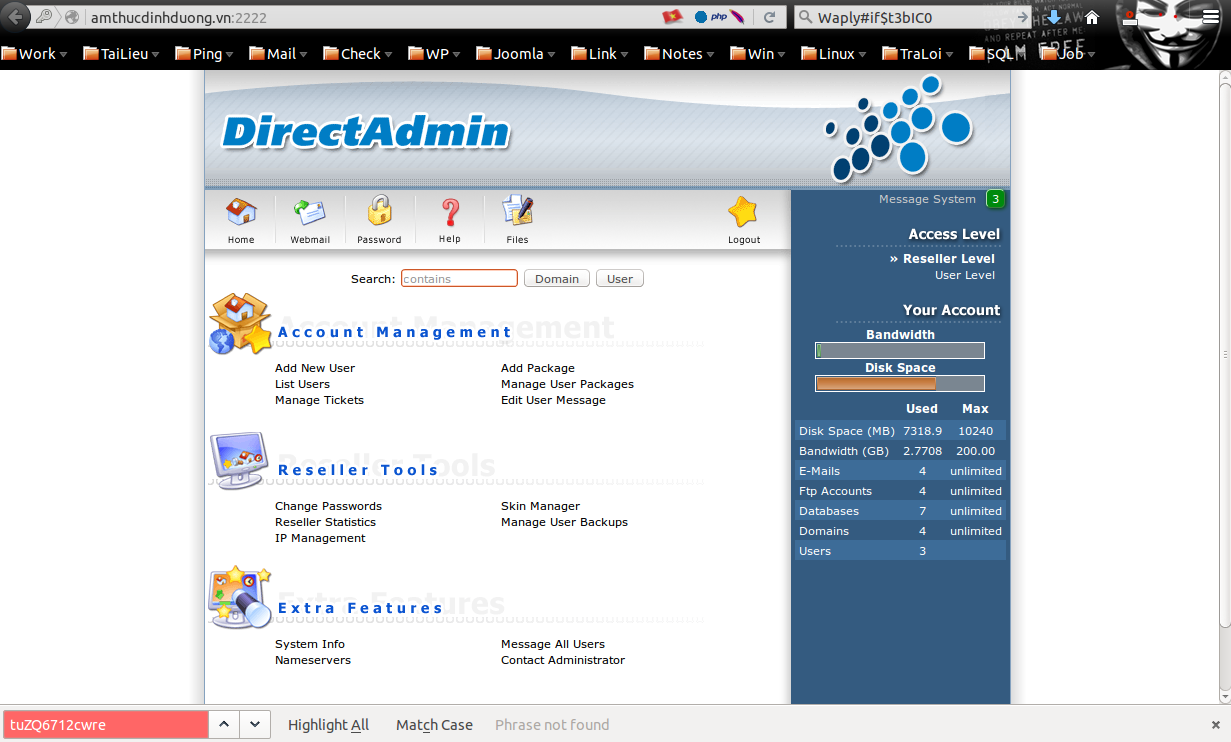Expand the Work bookmarks folder
This screenshot has height=742, width=1231.
[34, 54]
